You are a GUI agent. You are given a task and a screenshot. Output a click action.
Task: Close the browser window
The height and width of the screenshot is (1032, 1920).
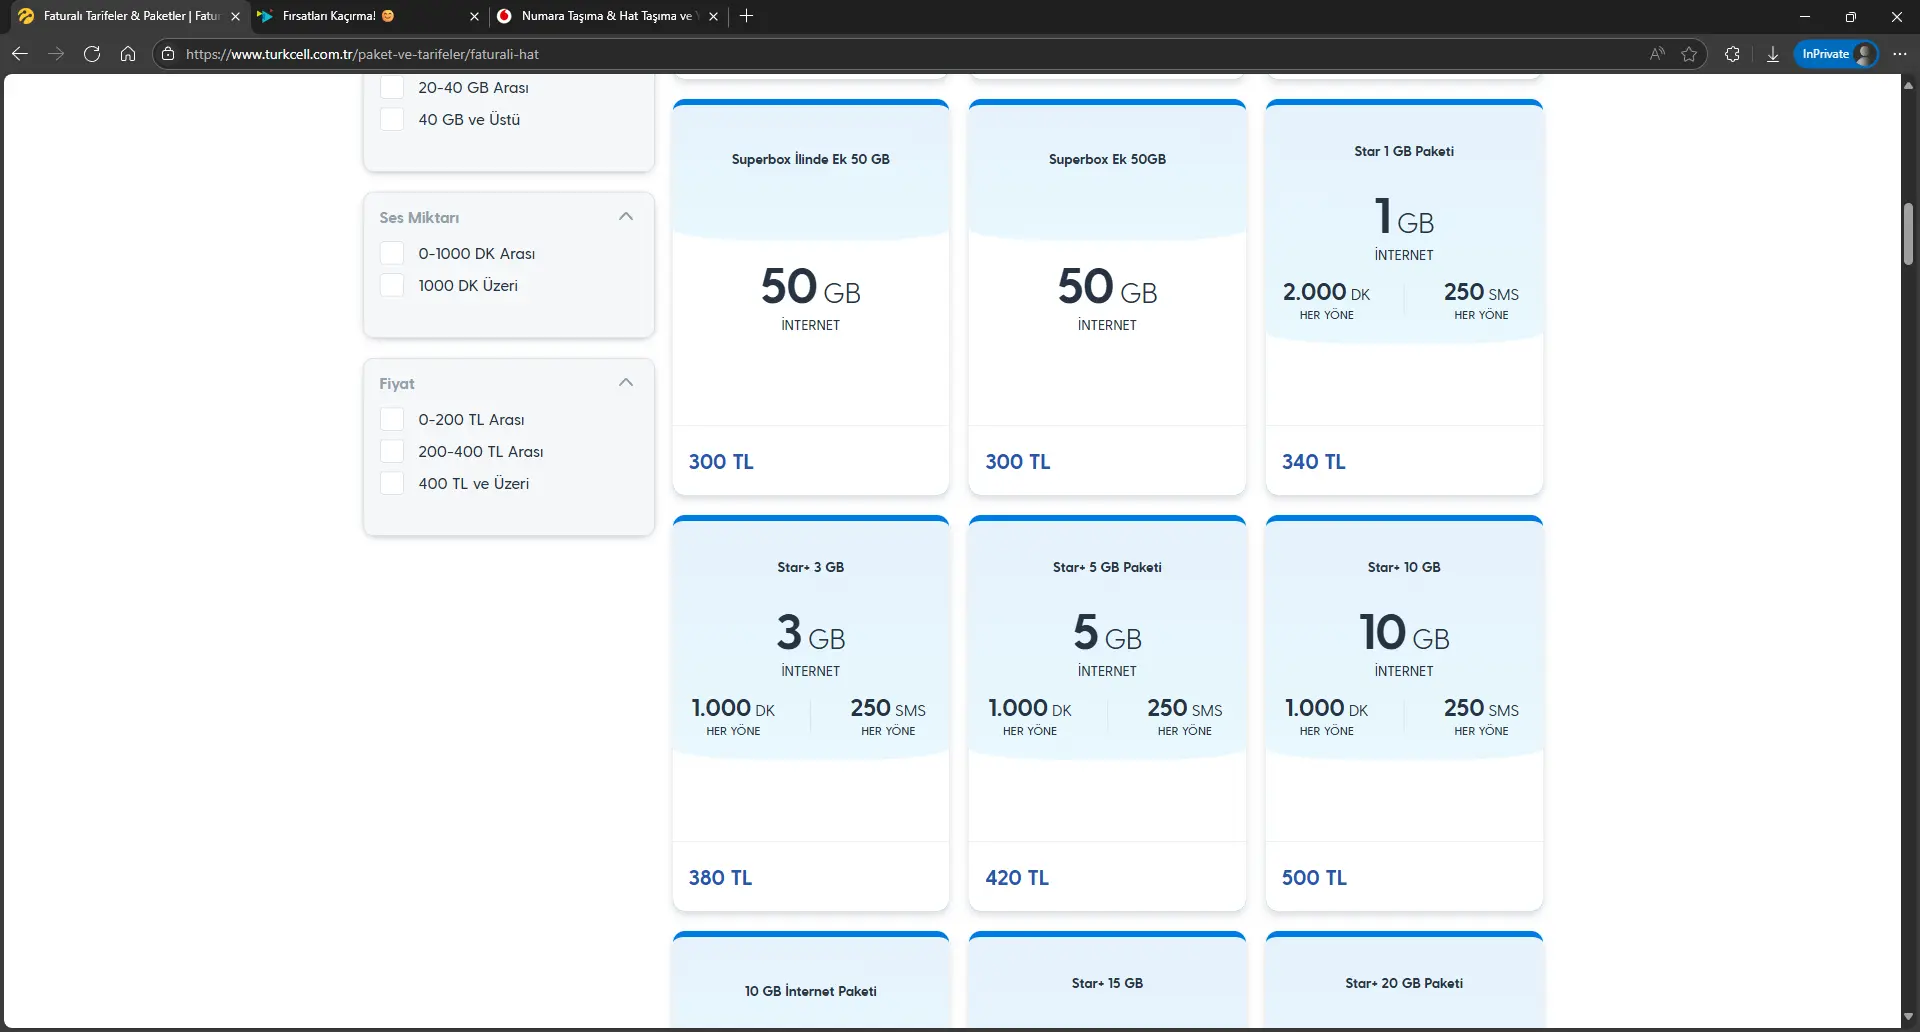(1897, 16)
